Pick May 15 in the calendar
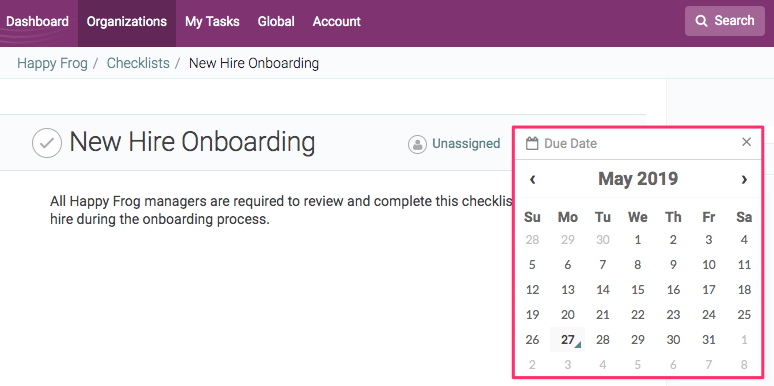The image size is (774, 386). [638, 290]
